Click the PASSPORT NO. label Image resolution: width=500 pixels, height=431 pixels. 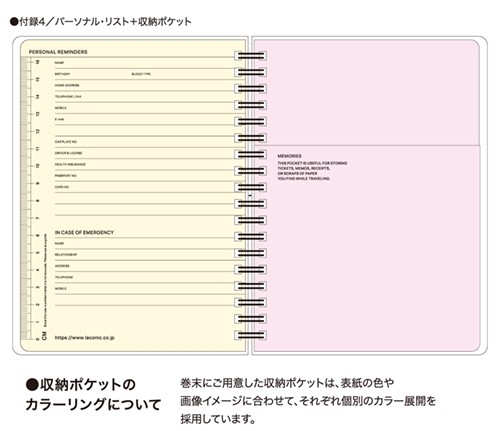[66, 176]
